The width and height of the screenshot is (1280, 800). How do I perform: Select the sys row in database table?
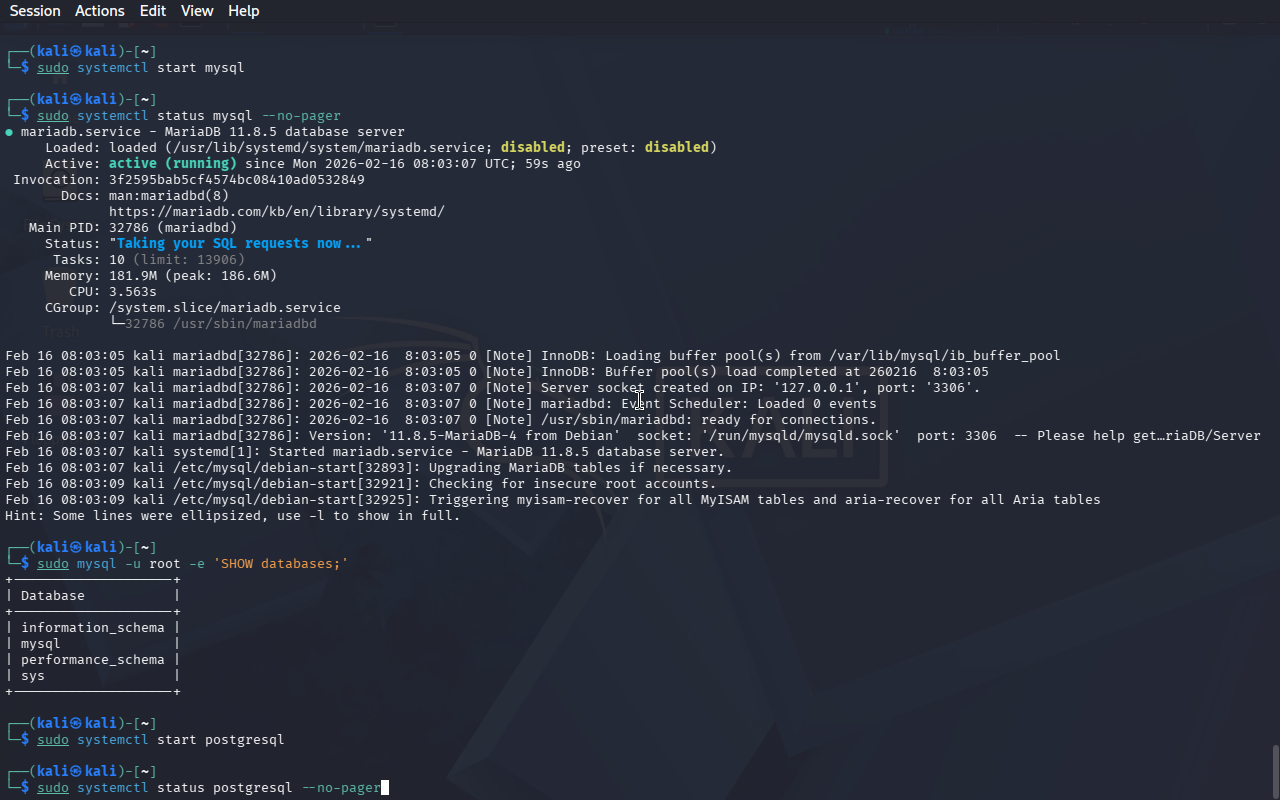(x=33, y=676)
